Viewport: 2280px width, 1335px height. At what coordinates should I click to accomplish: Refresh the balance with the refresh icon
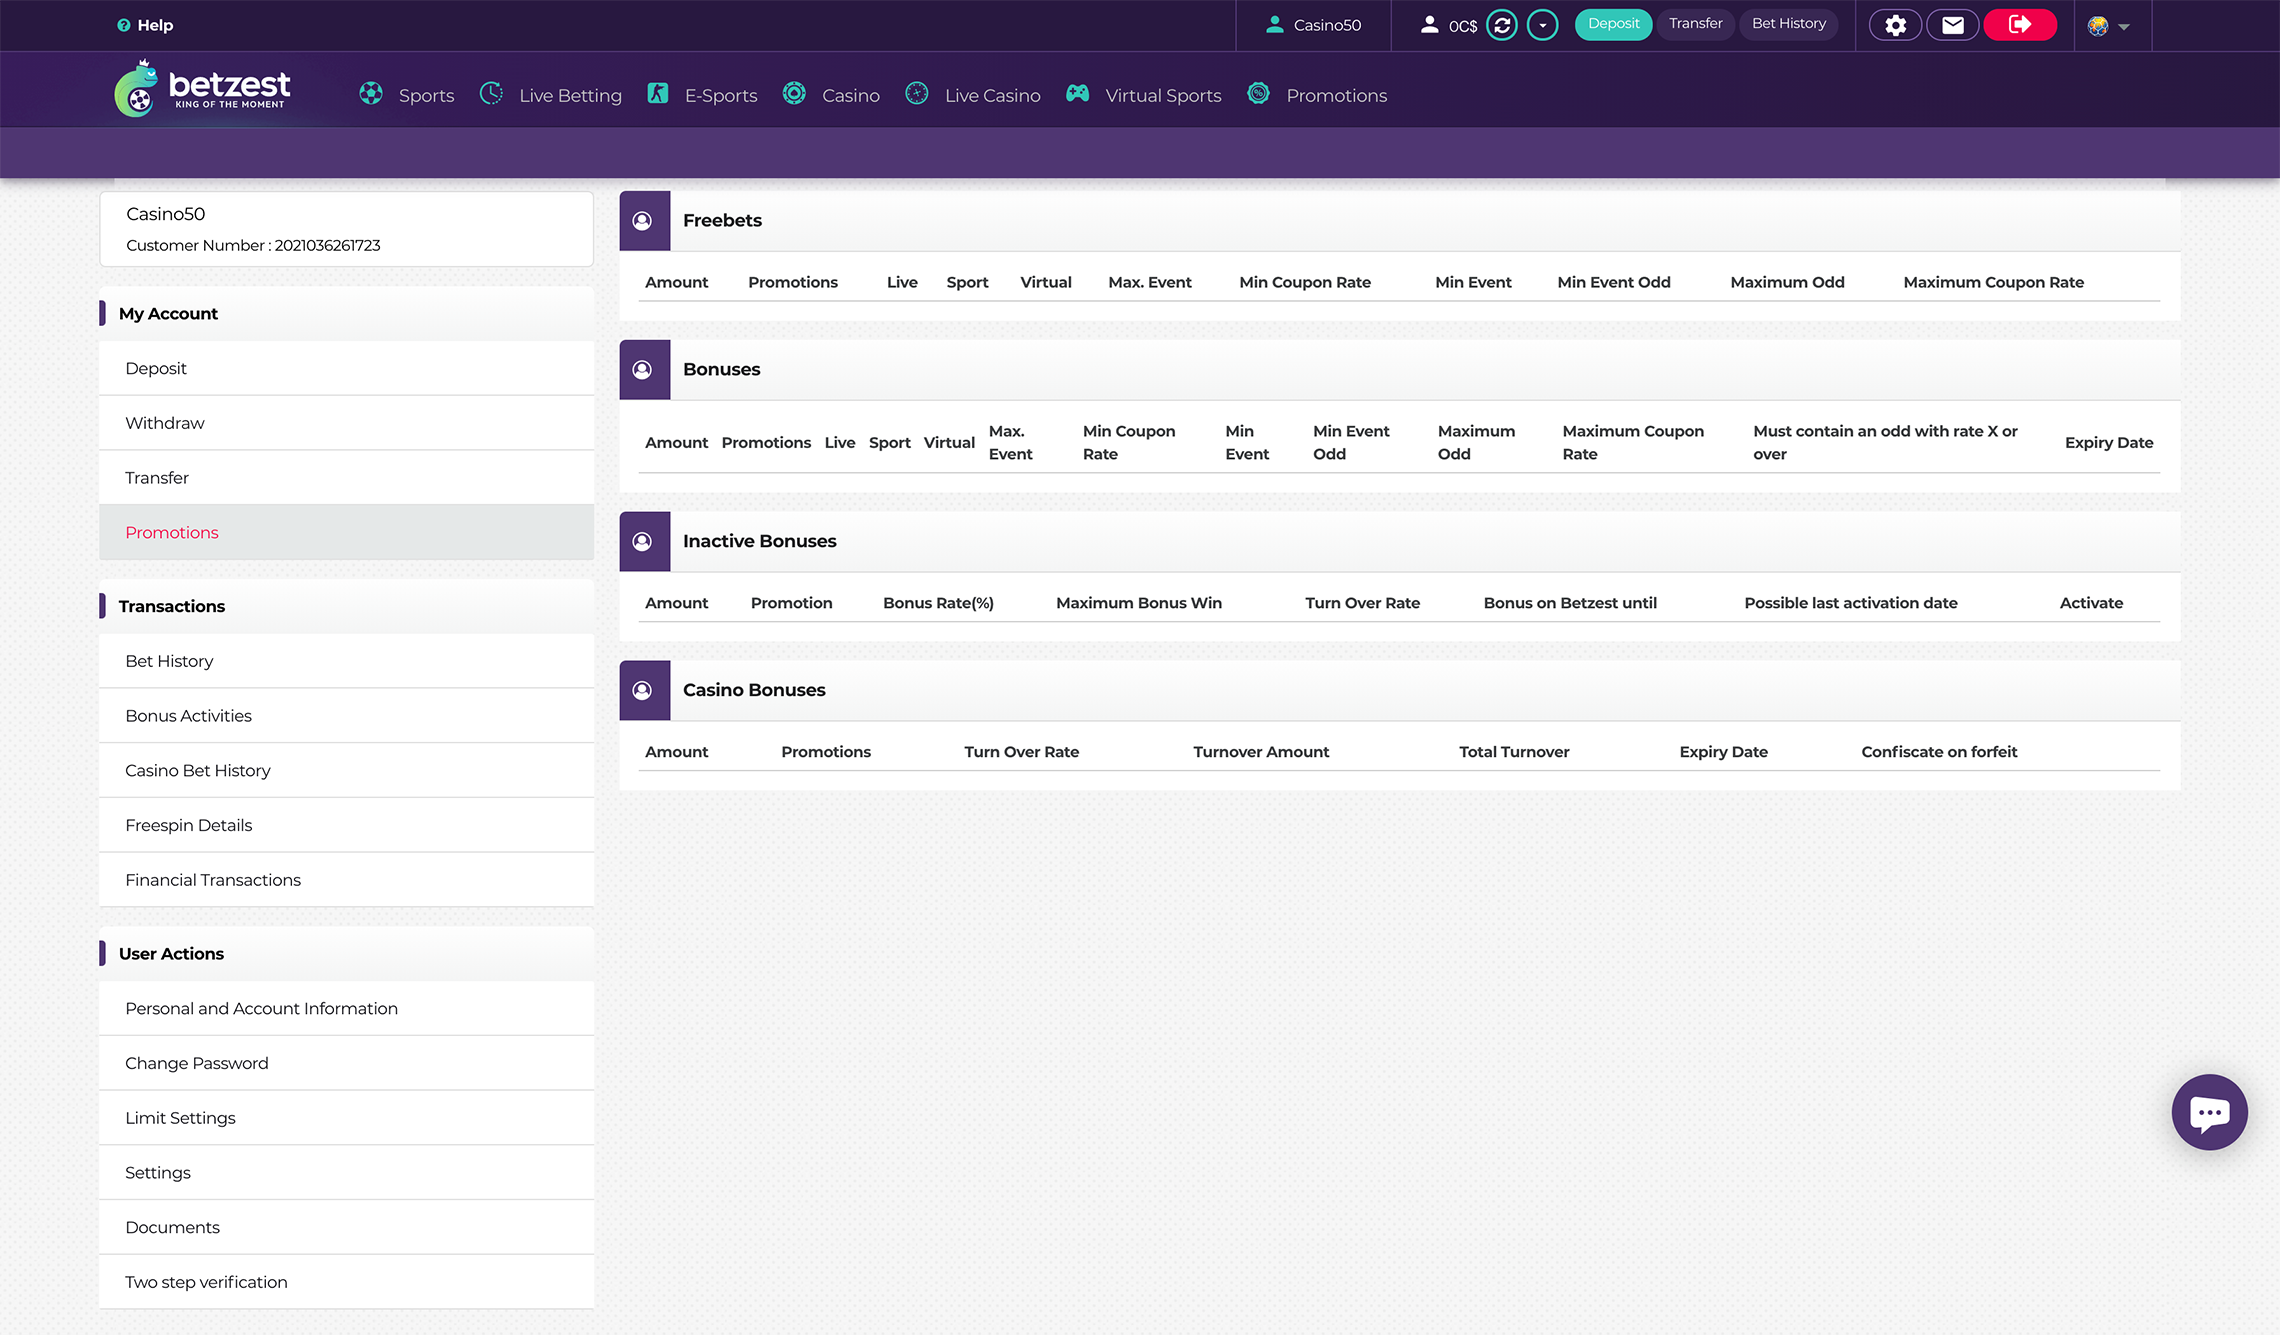coord(1502,25)
